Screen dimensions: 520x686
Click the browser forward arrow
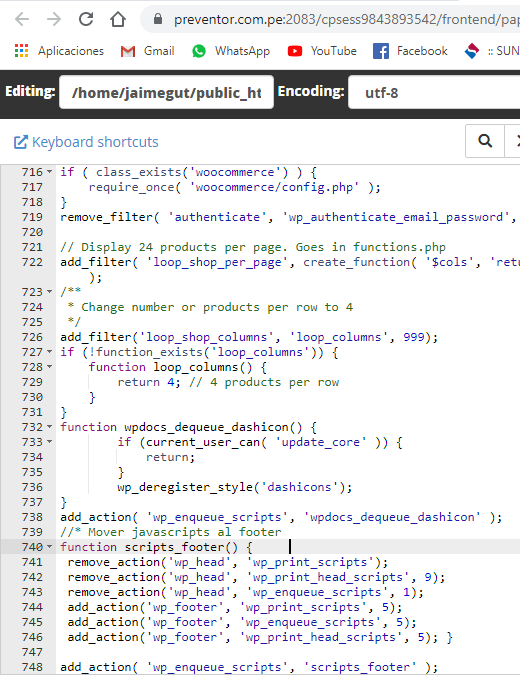click(x=54, y=19)
